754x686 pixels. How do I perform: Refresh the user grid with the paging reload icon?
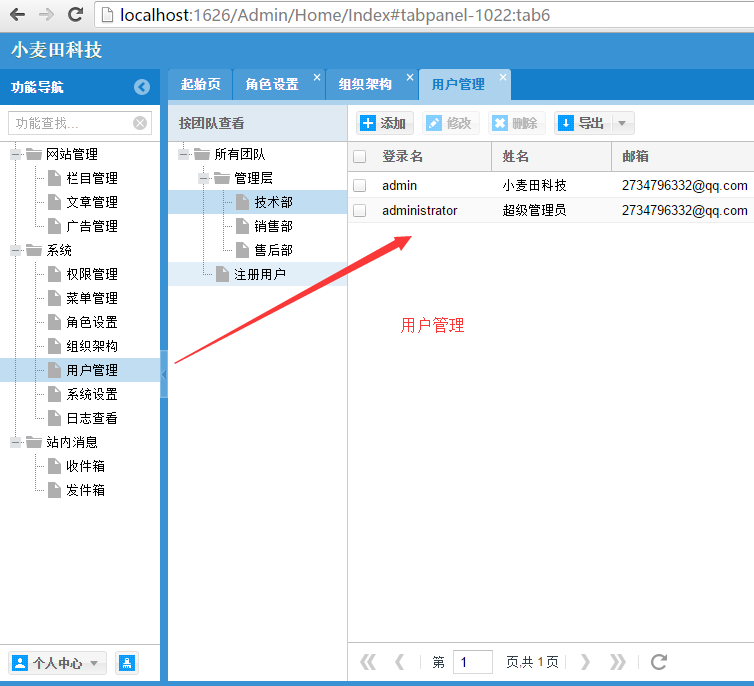pyautogui.click(x=659, y=662)
